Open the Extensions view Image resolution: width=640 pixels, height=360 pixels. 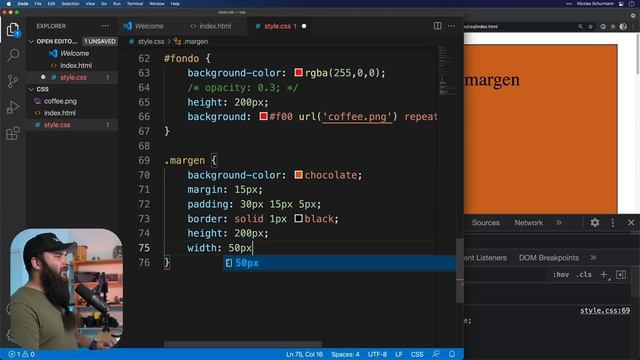13,133
